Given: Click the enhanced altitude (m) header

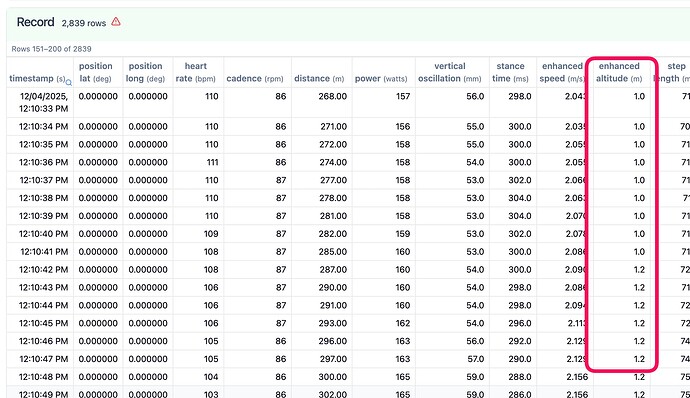Looking at the screenshot, I should 619,72.
